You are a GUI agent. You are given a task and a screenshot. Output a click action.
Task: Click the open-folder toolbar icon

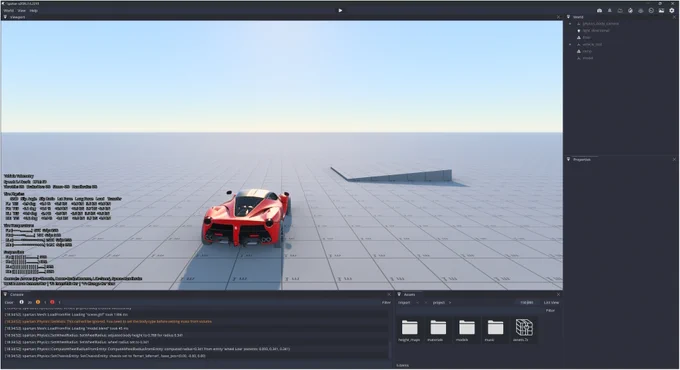(x=620, y=10)
